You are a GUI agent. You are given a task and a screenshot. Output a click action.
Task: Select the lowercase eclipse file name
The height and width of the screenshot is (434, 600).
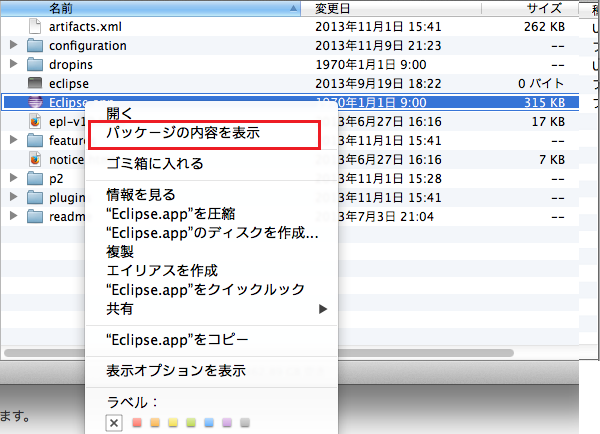coord(69,83)
